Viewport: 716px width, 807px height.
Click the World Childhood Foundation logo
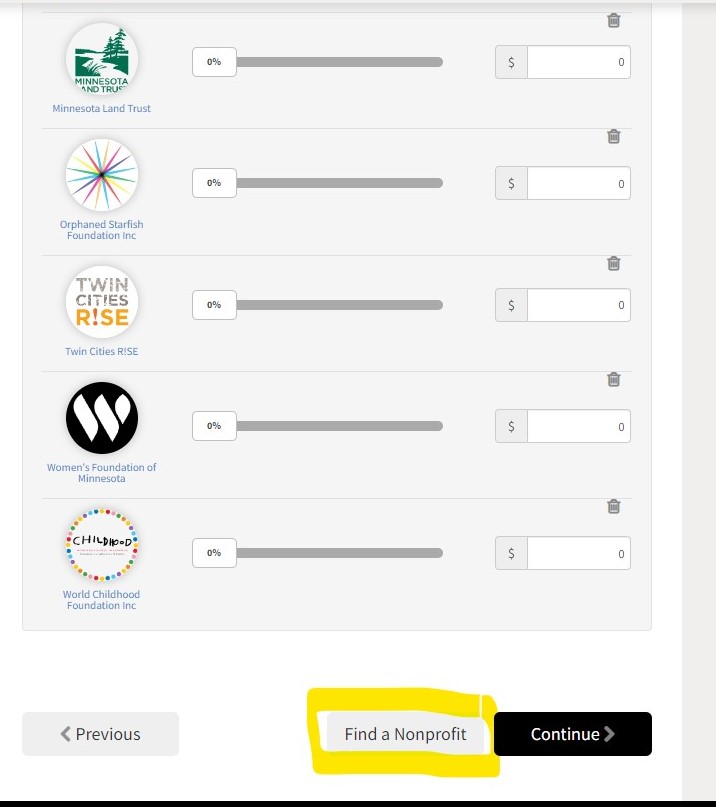tap(102, 545)
